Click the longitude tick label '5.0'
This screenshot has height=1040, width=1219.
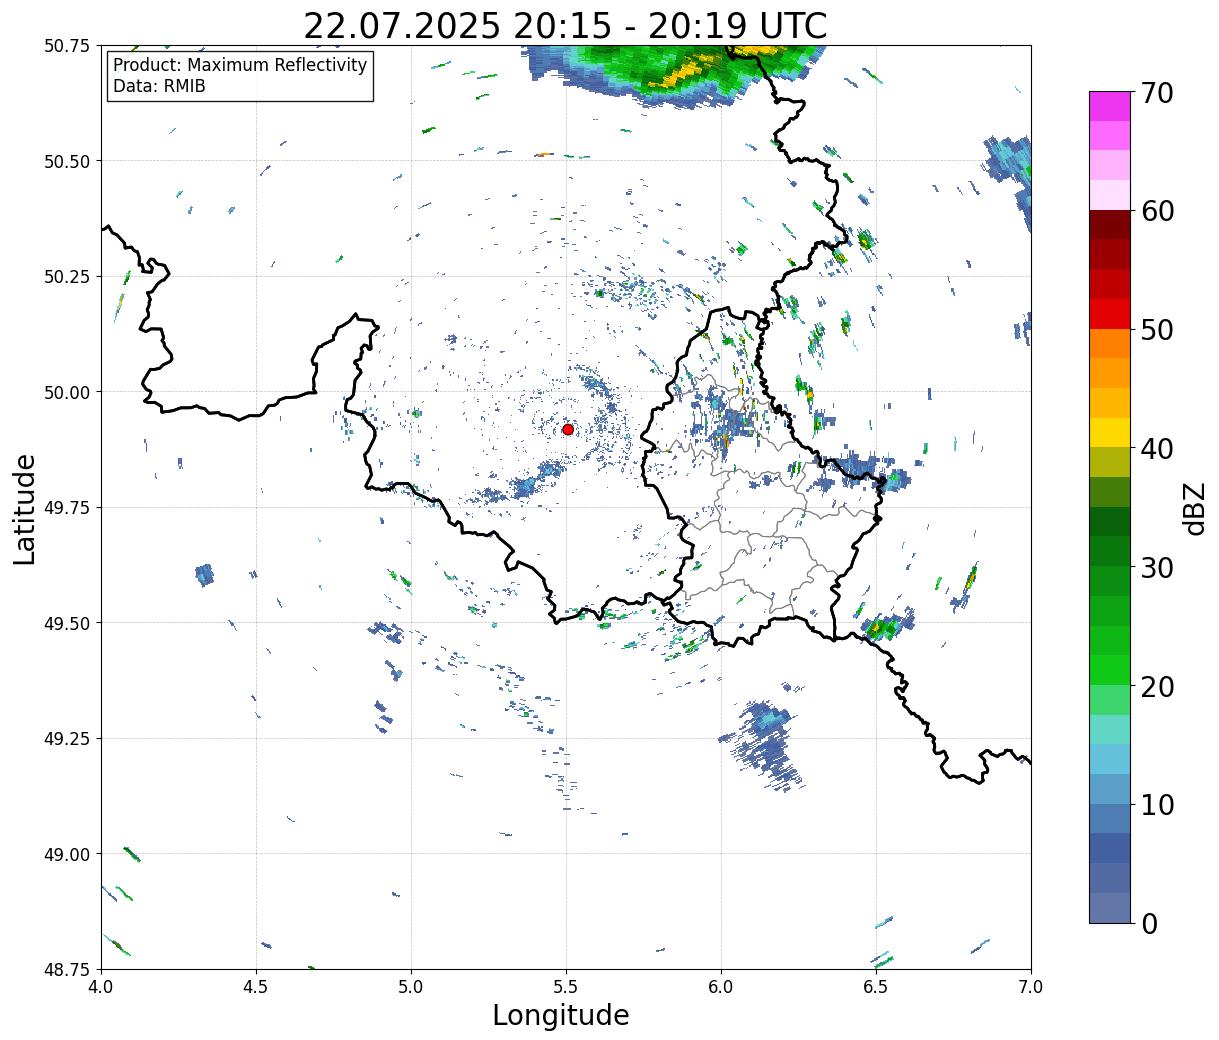(x=411, y=986)
